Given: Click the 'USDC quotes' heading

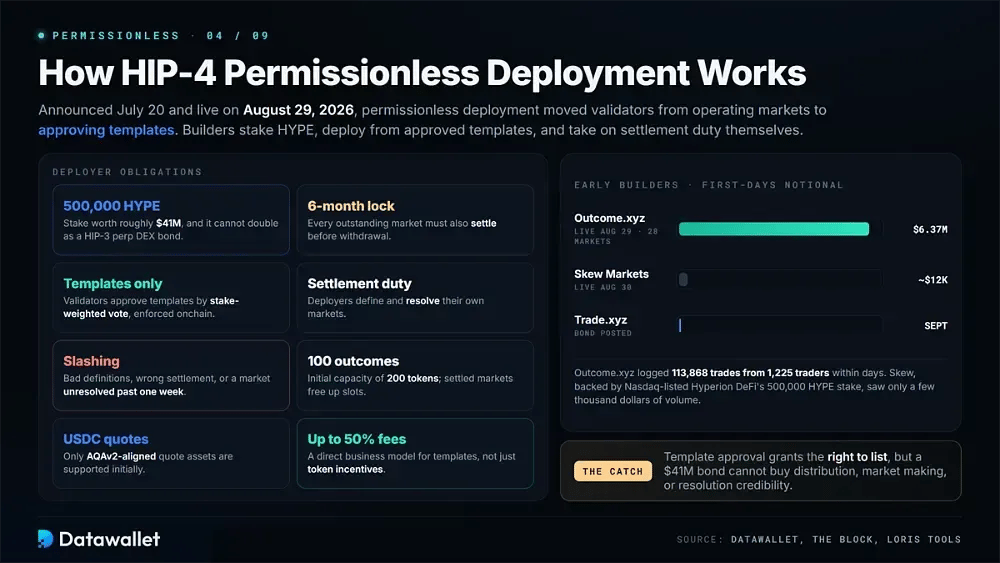Looking at the screenshot, I should coord(106,439).
